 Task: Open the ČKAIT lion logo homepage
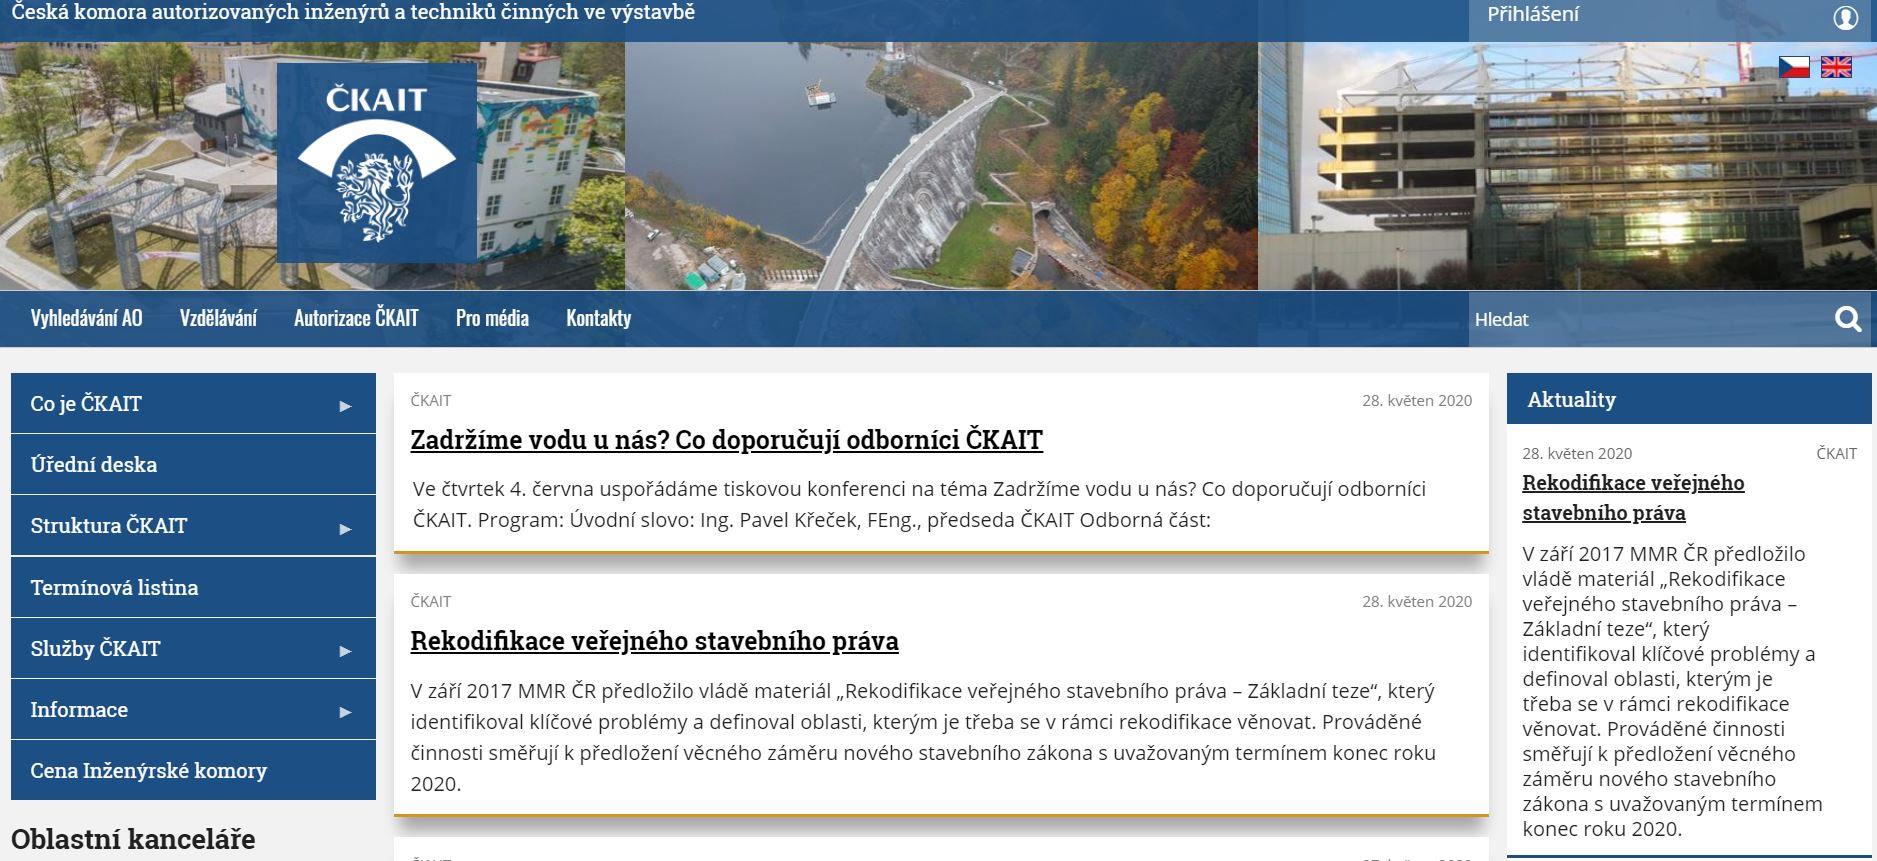[376, 163]
